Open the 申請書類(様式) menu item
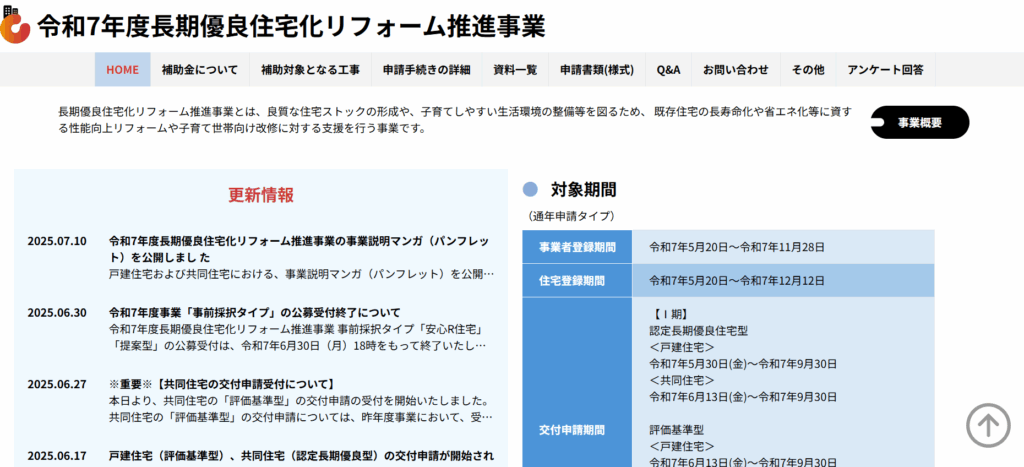This screenshot has width=1024, height=467. [597, 69]
